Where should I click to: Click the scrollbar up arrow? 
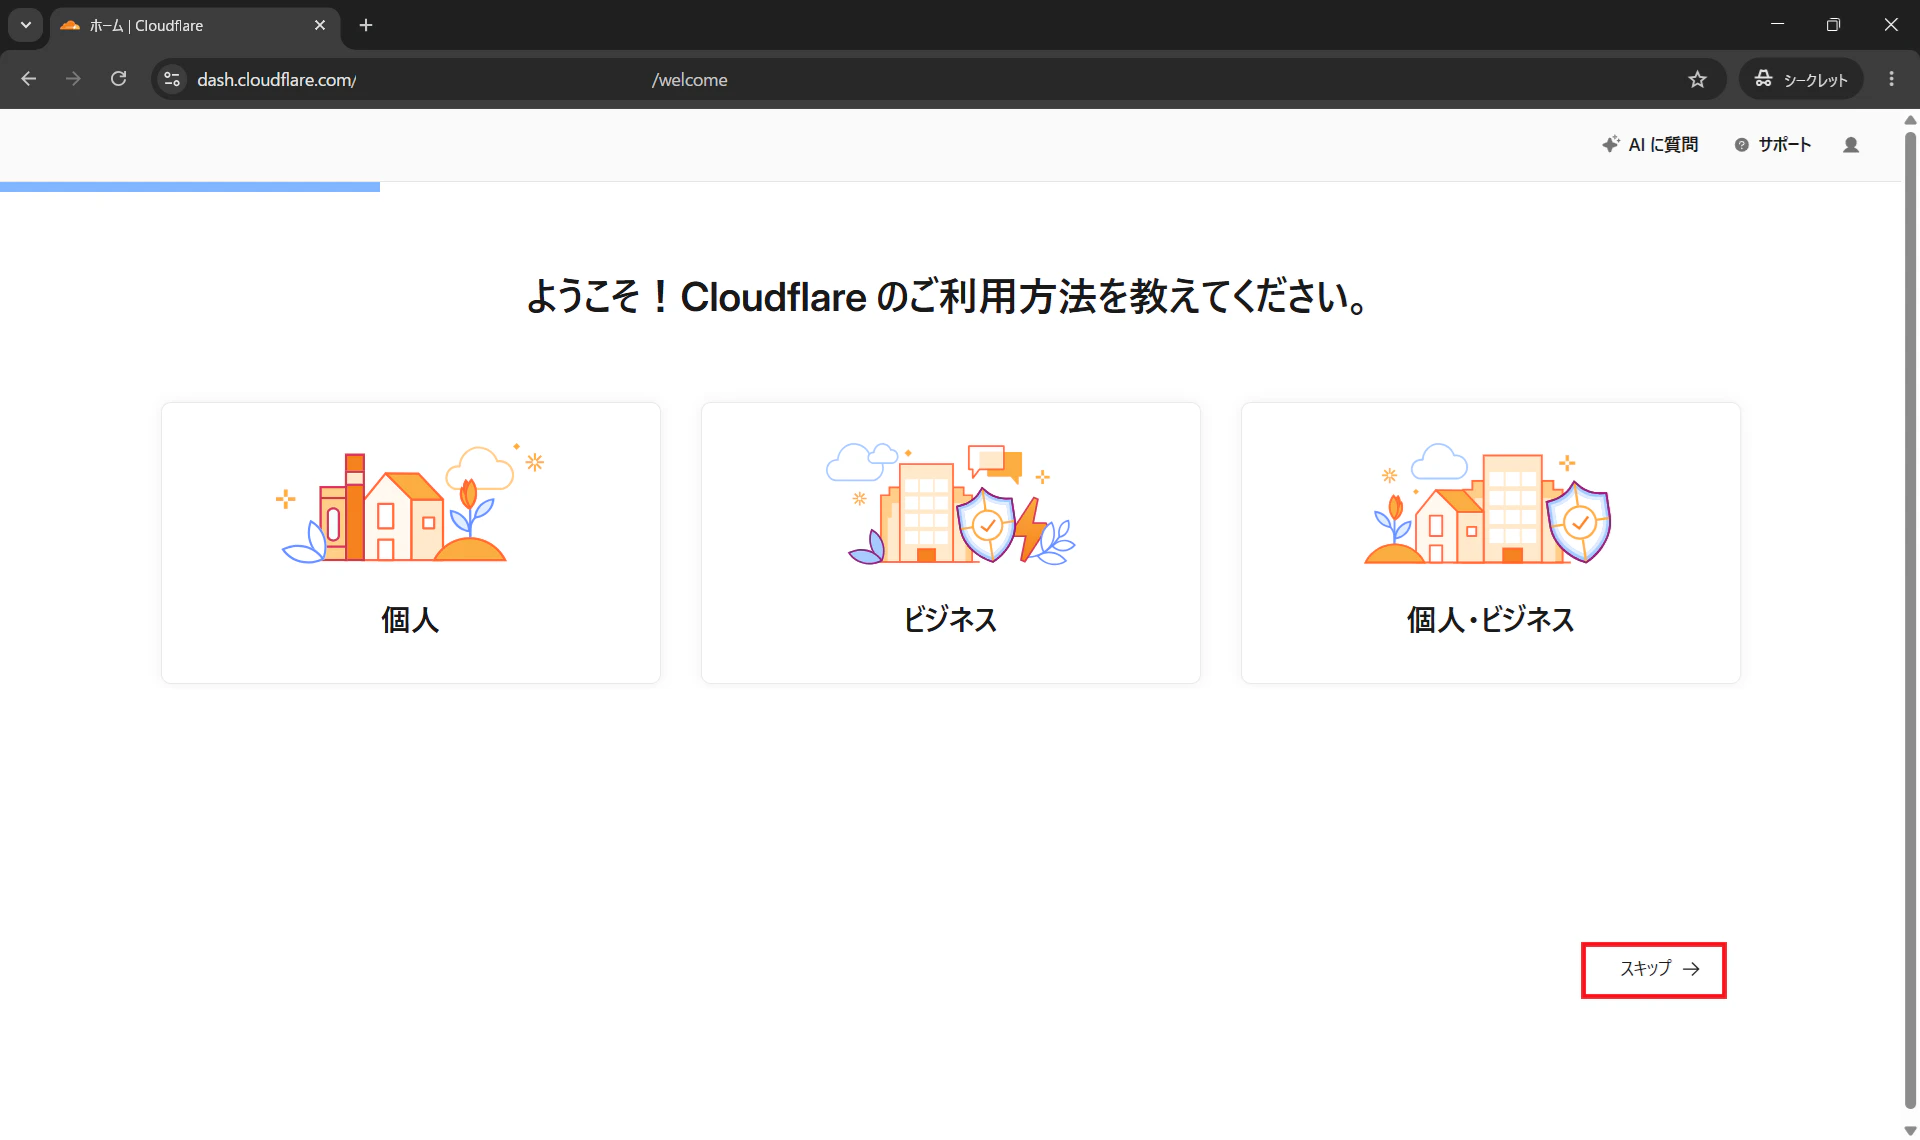click(1910, 120)
